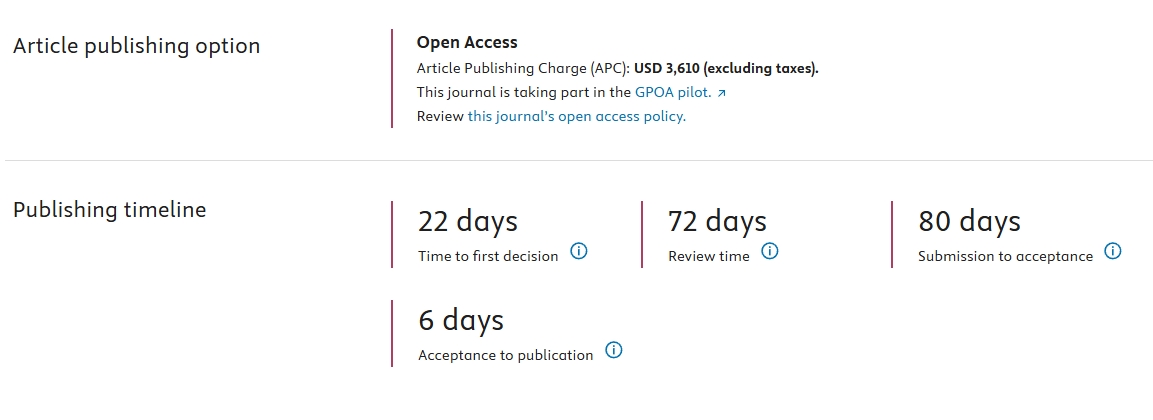Select the Article Publishing Charge (APC) label
Image resolution: width=1153 pixels, height=420 pixels.
(523, 68)
